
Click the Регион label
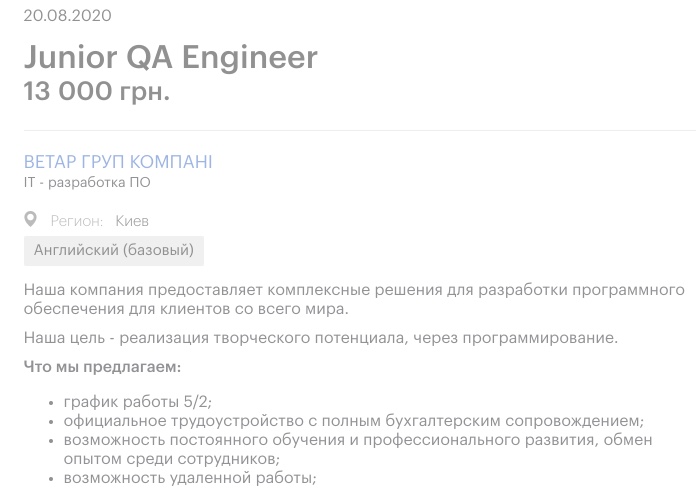tap(77, 221)
